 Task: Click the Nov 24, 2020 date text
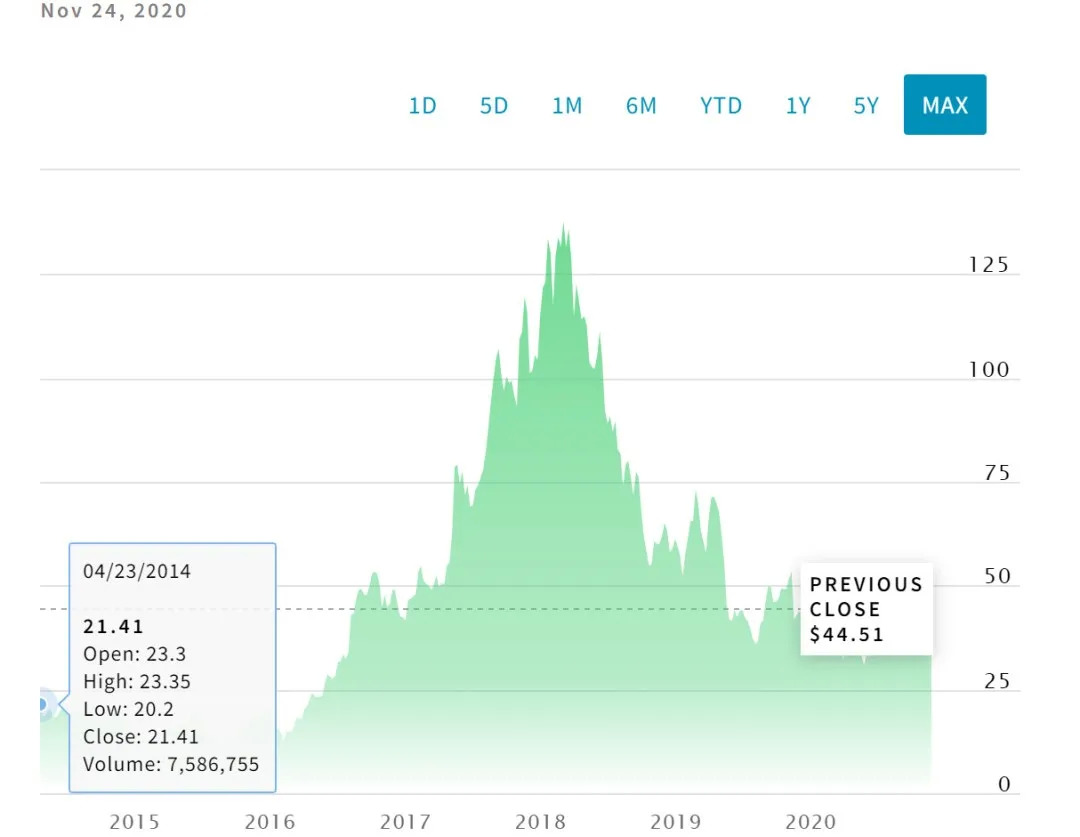click(x=113, y=12)
